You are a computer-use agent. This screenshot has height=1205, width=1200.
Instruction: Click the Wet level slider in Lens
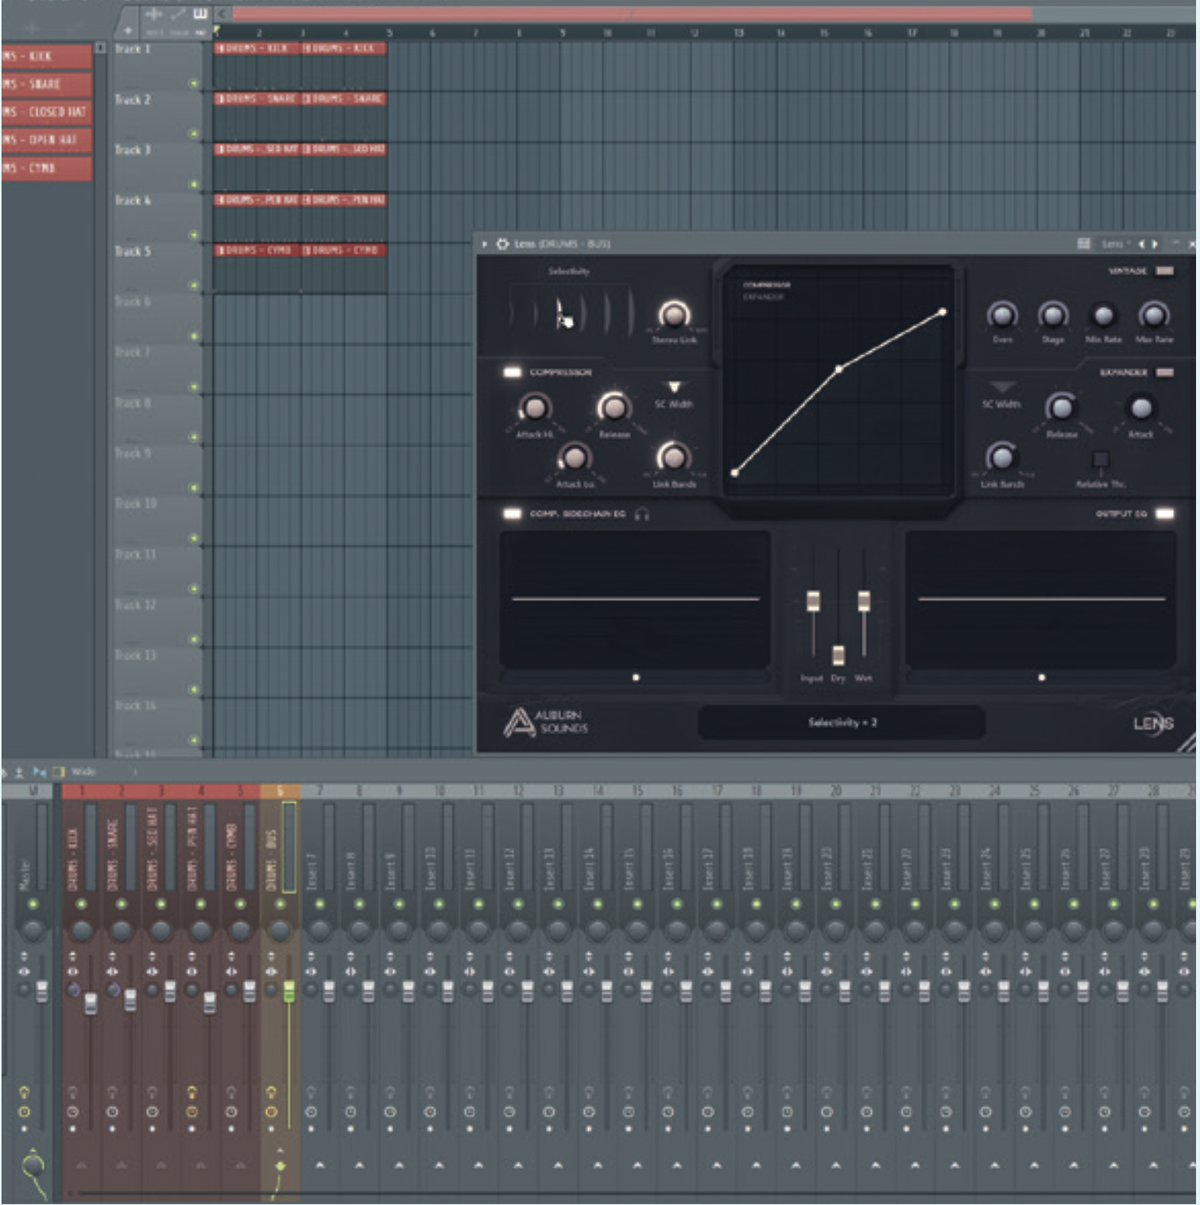coord(863,600)
